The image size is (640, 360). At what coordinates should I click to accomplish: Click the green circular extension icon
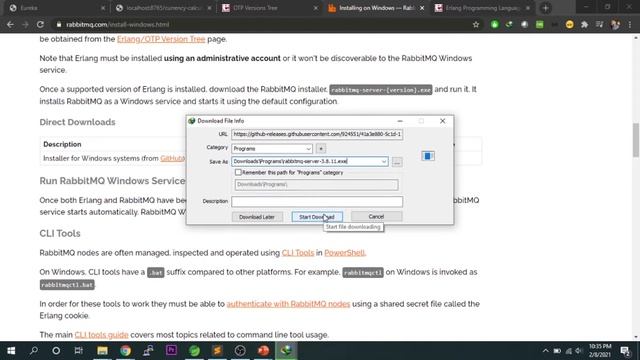tap(494, 24)
